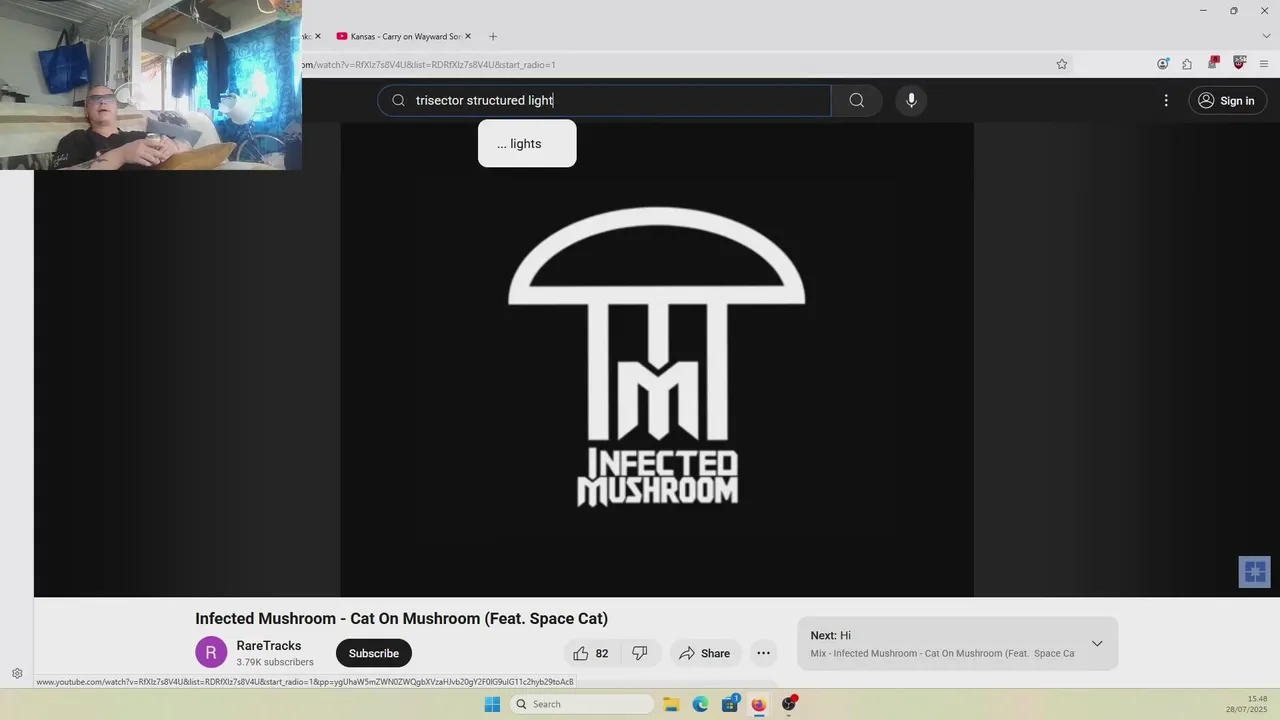Click the '3.79K subscribers' text
Image resolution: width=1280 pixels, height=720 pixels.
(x=275, y=662)
